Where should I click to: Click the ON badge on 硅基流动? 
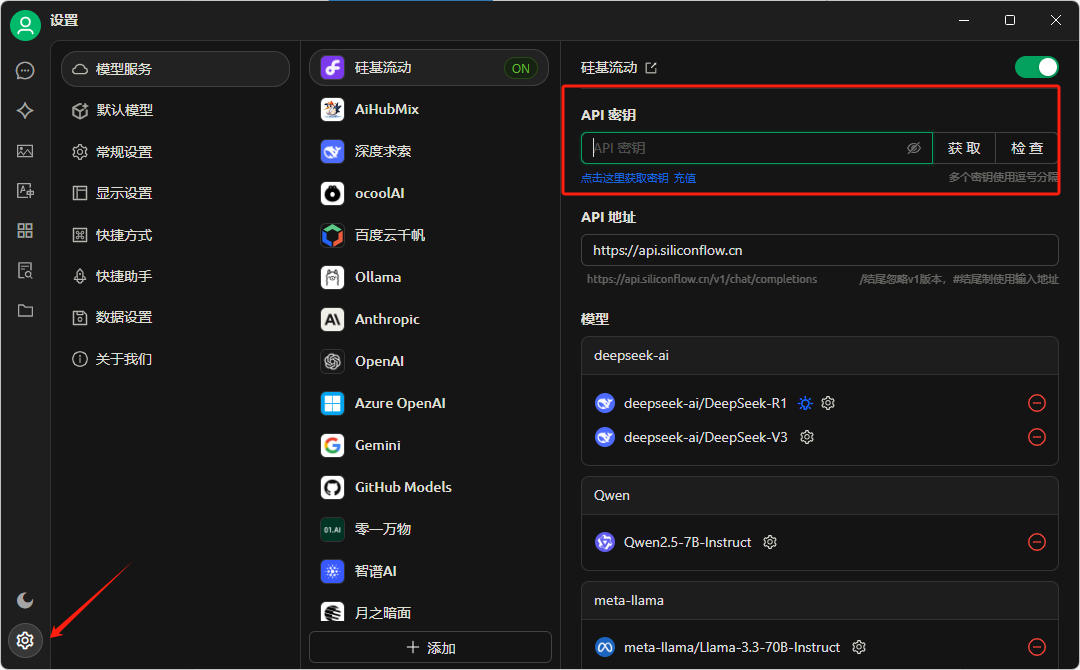pyautogui.click(x=521, y=68)
